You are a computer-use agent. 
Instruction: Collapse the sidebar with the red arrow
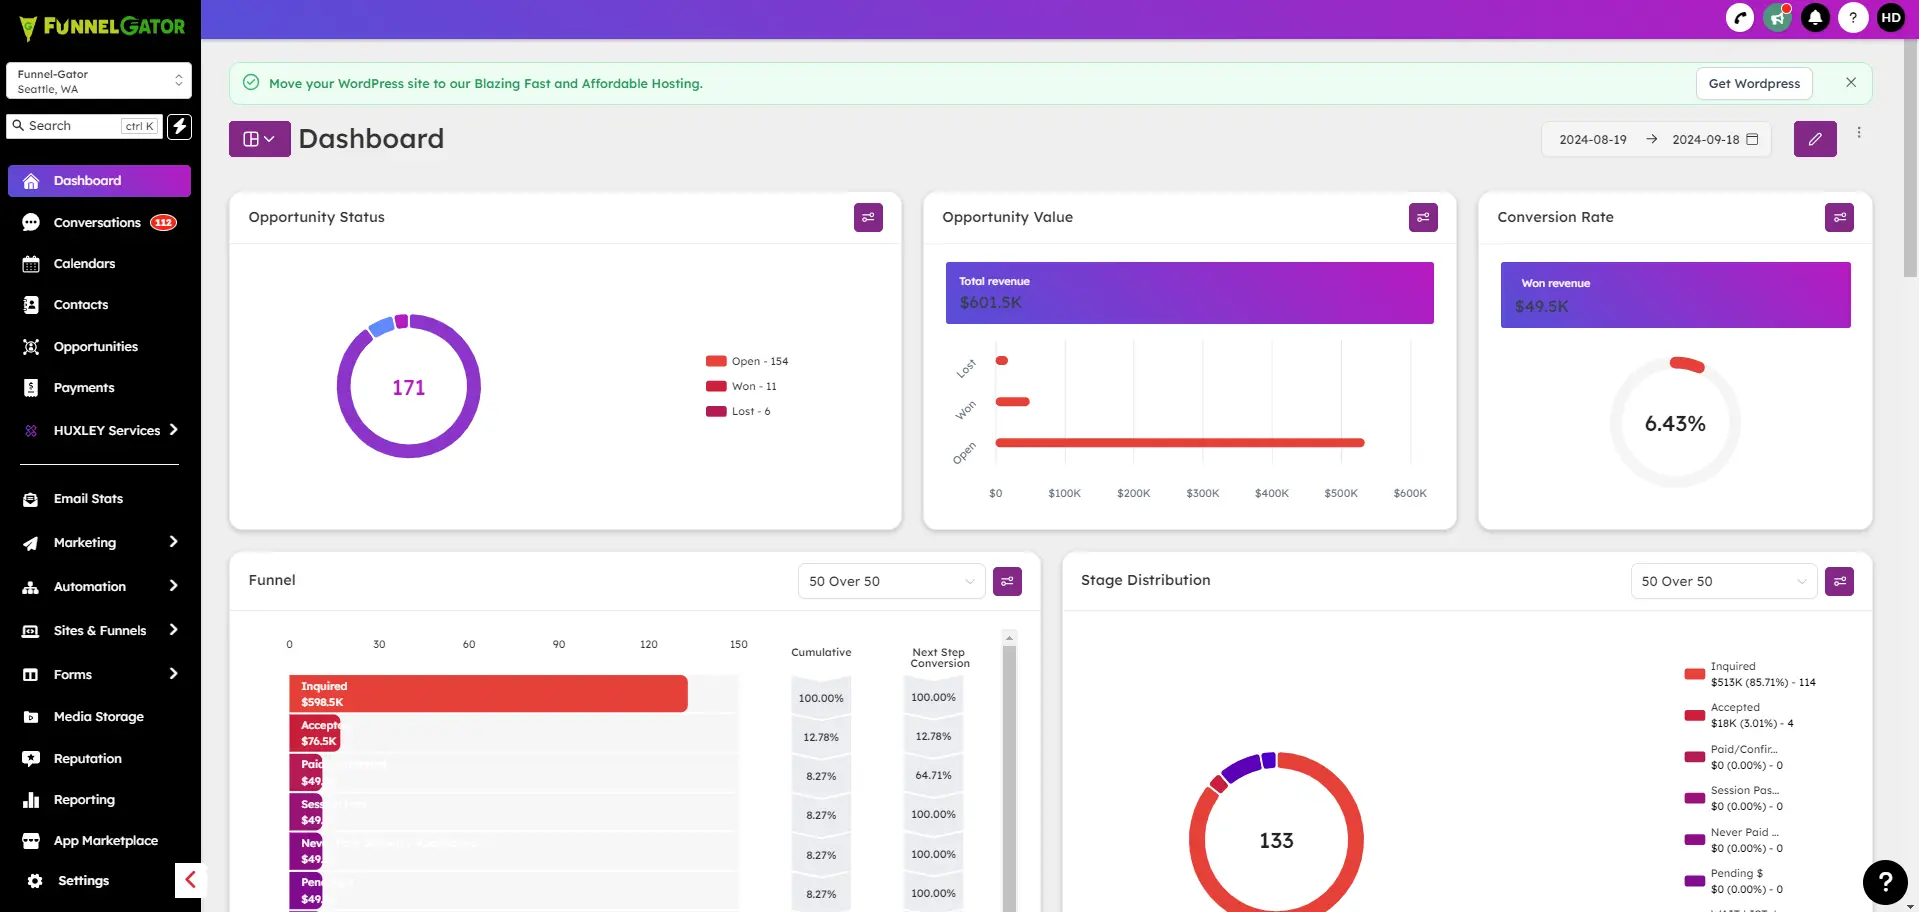189,880
